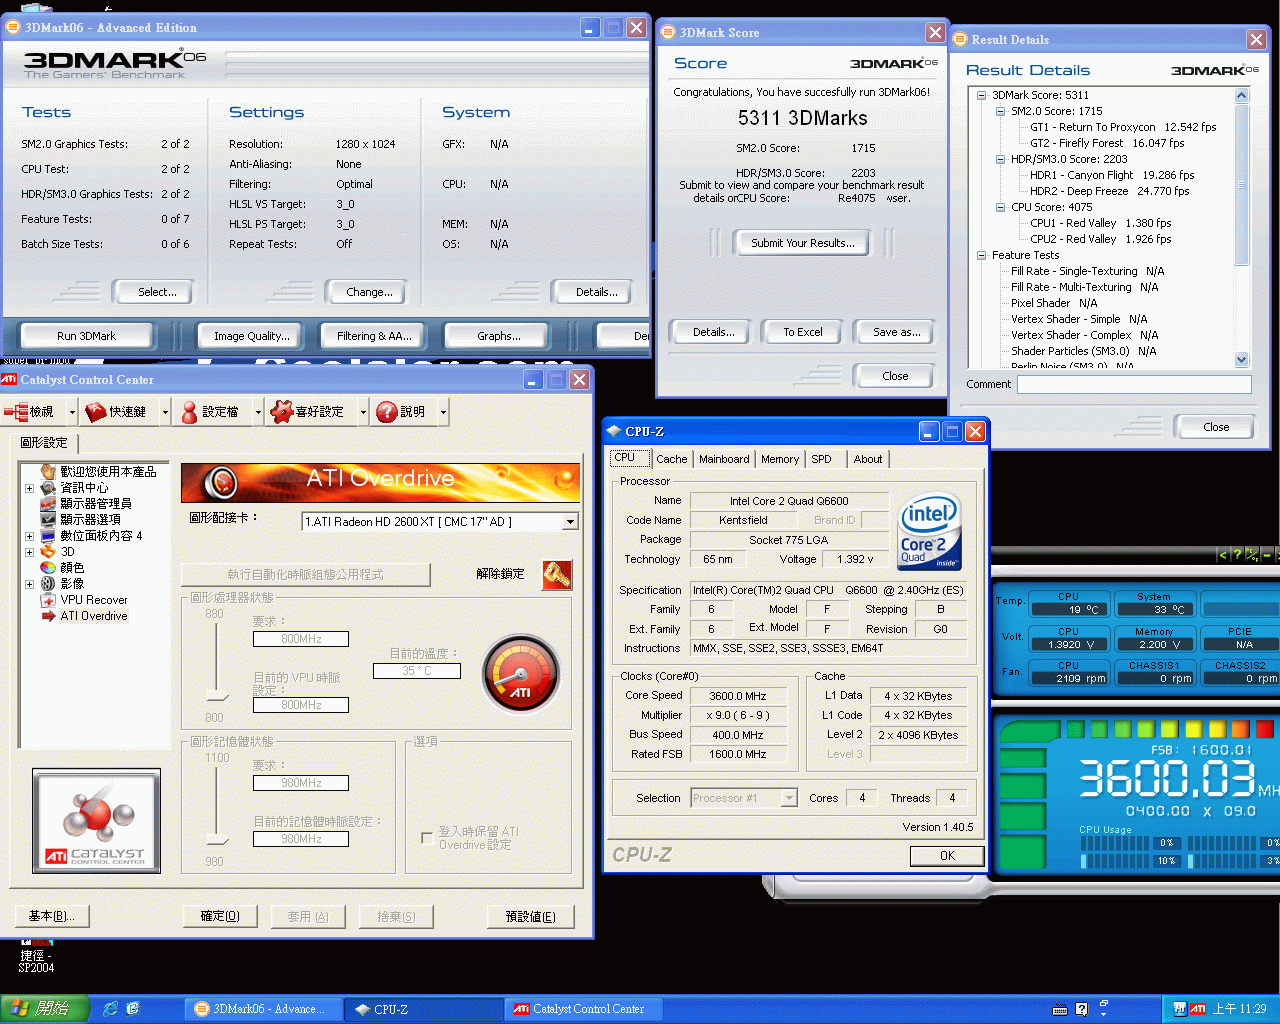Open the 喜好設定 dropdown arrow
Screen dimensions: 1280x1024
(363, 411)
